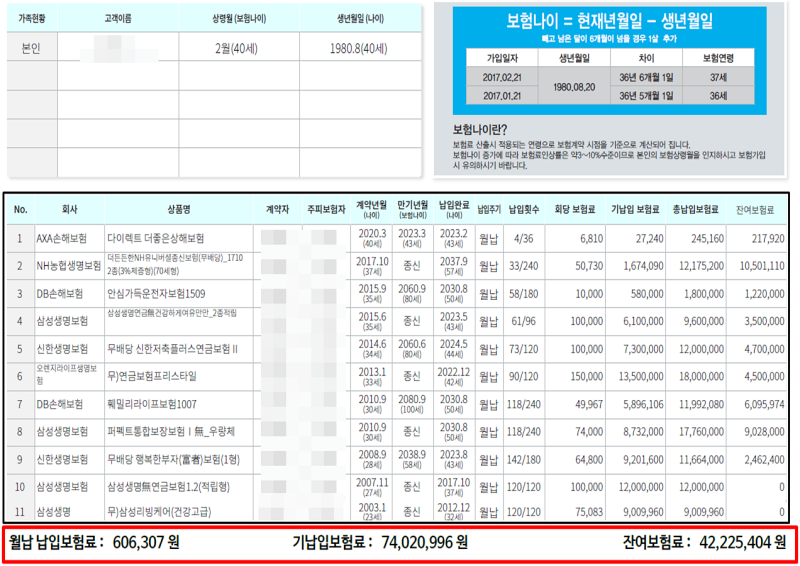
Task: Select the 상품명 column header
Action: tap(179, 209)
